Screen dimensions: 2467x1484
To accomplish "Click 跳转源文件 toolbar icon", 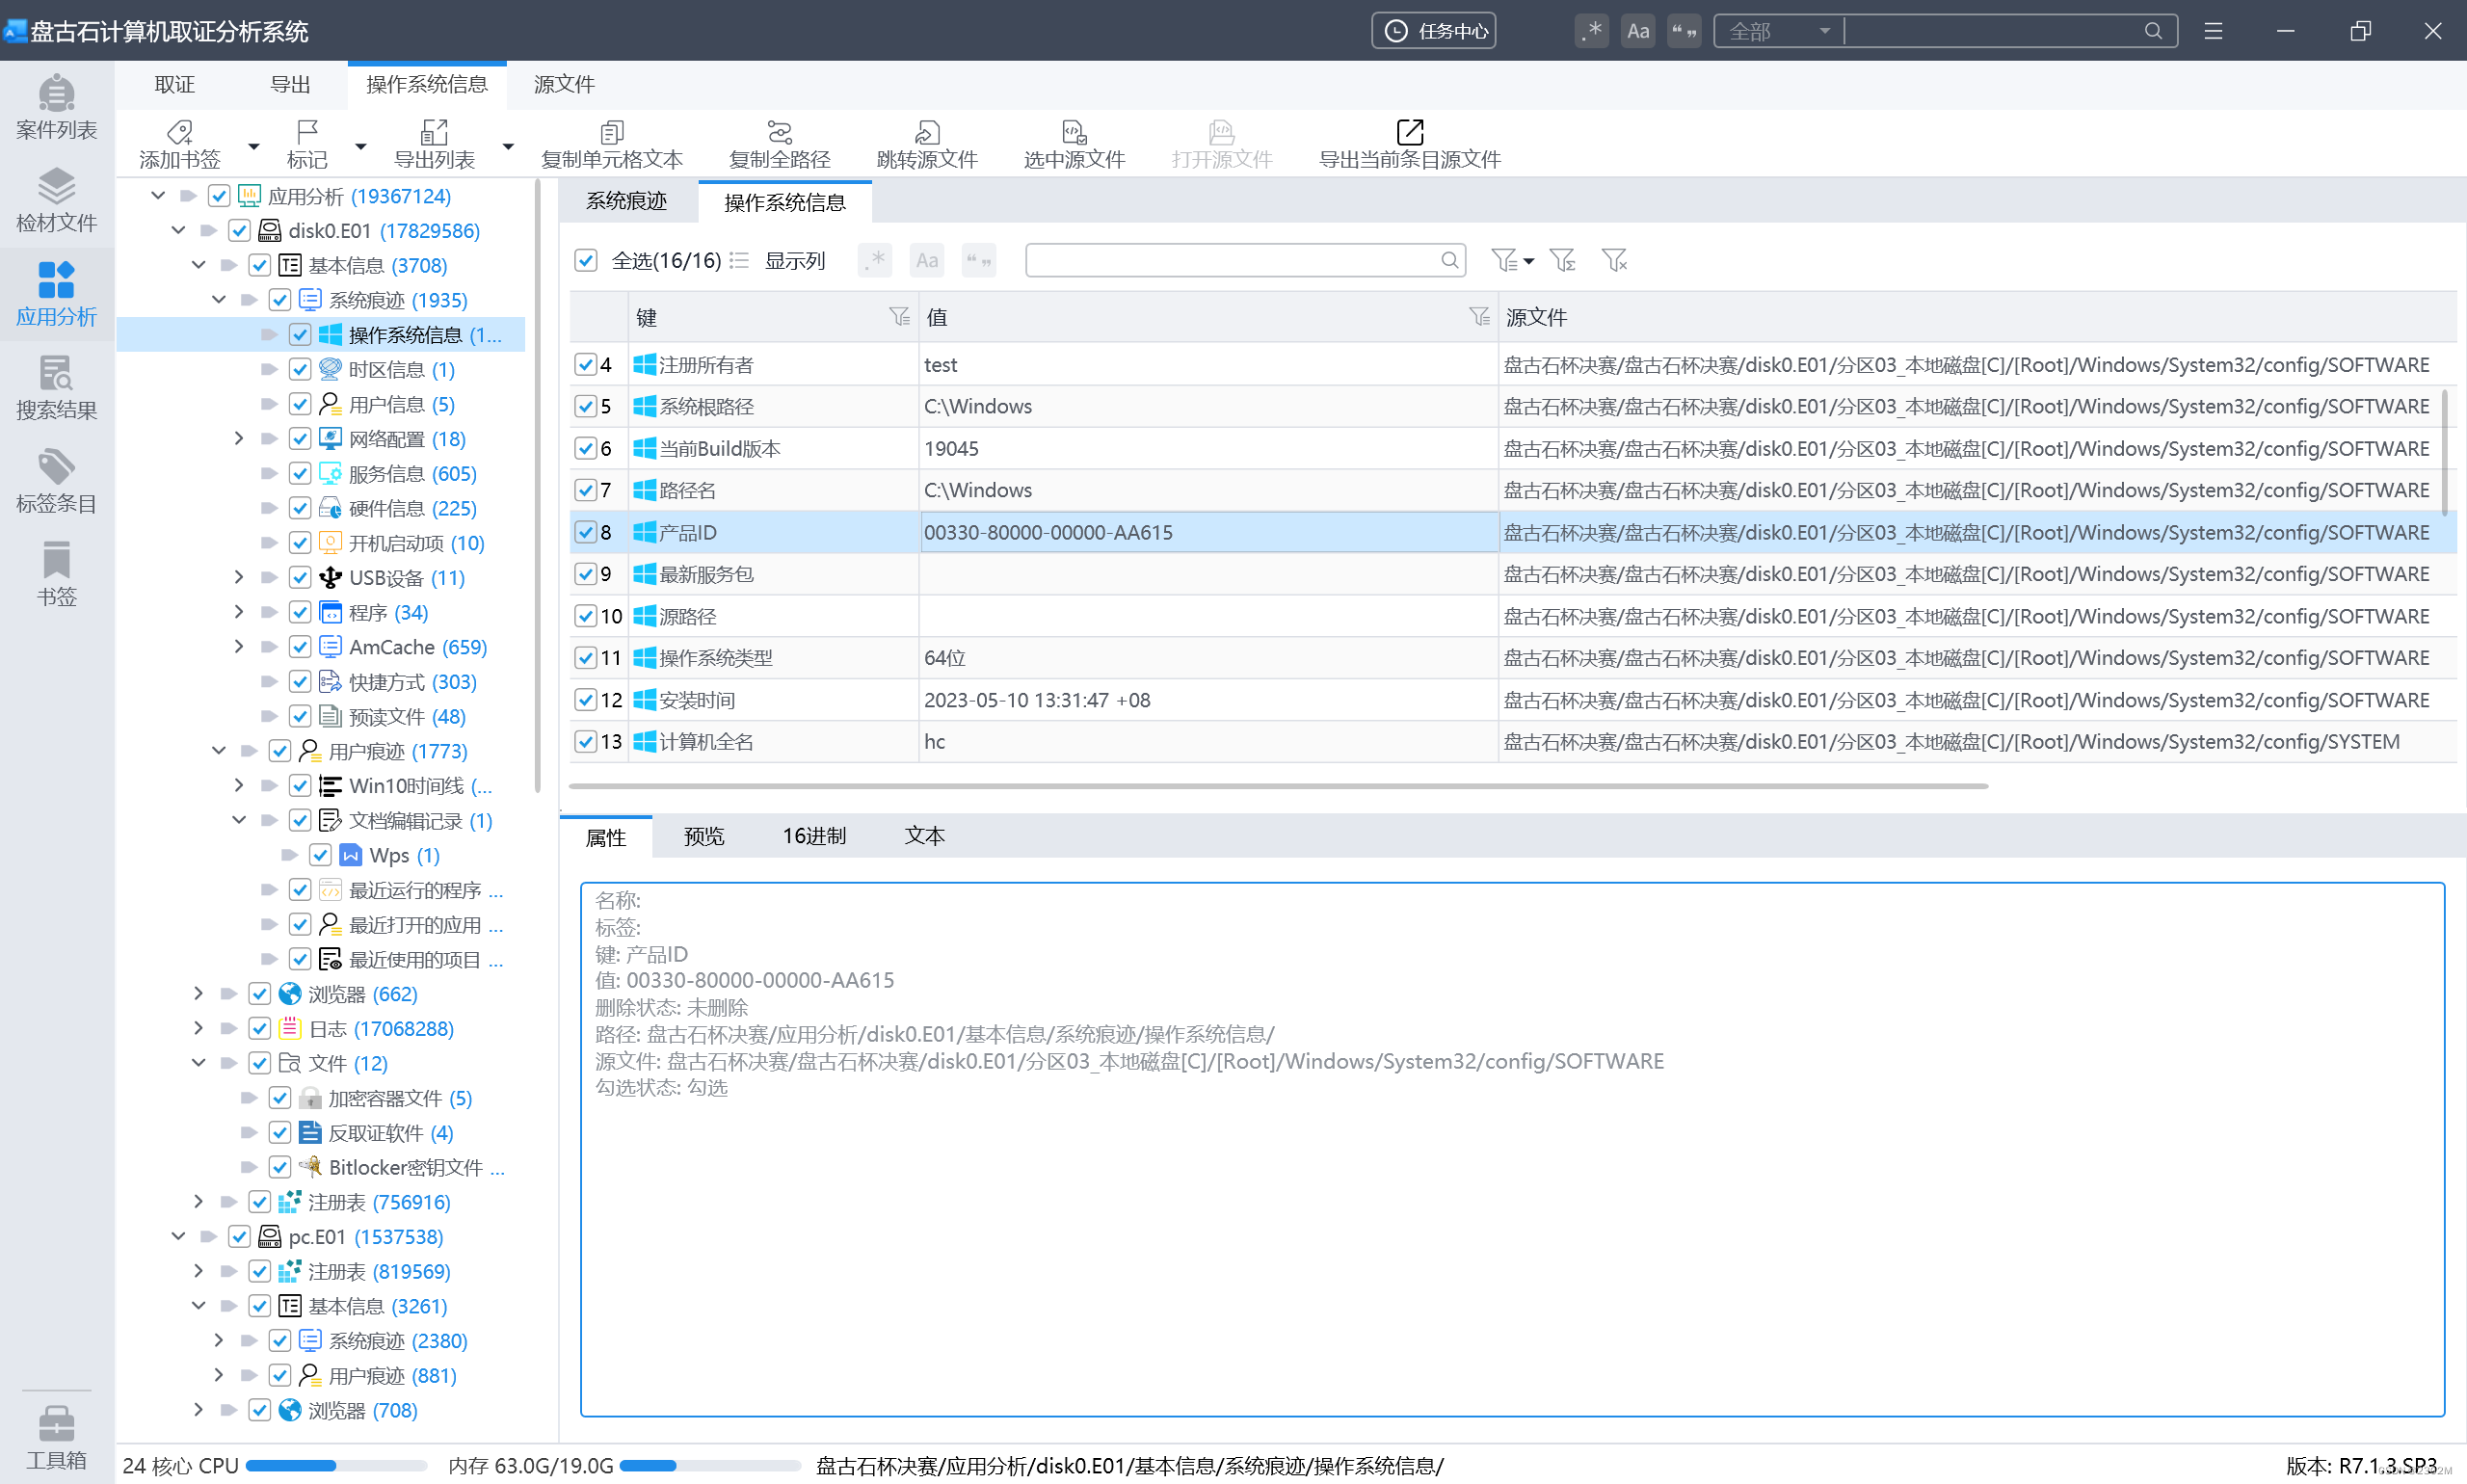I will 927,145.
